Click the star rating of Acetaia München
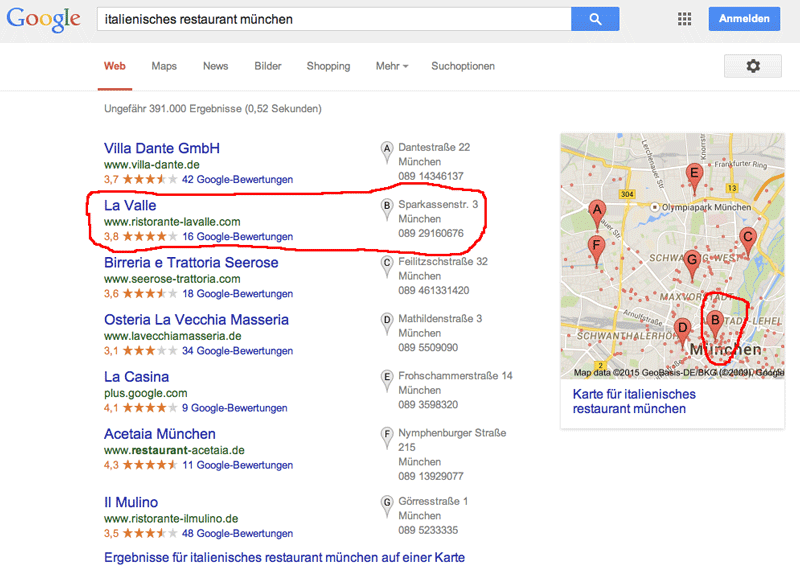 (x=150, y=465)
